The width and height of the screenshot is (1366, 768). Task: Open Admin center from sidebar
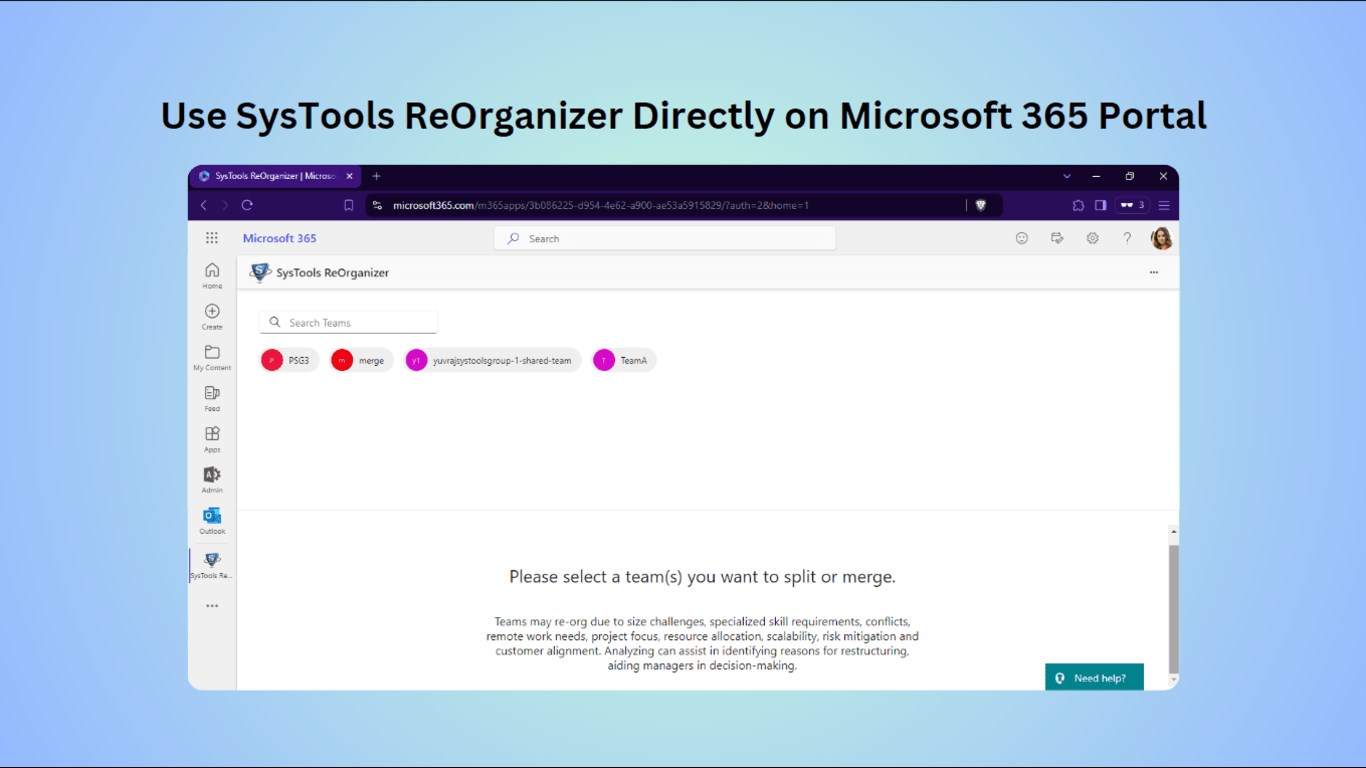coord(212,480)
